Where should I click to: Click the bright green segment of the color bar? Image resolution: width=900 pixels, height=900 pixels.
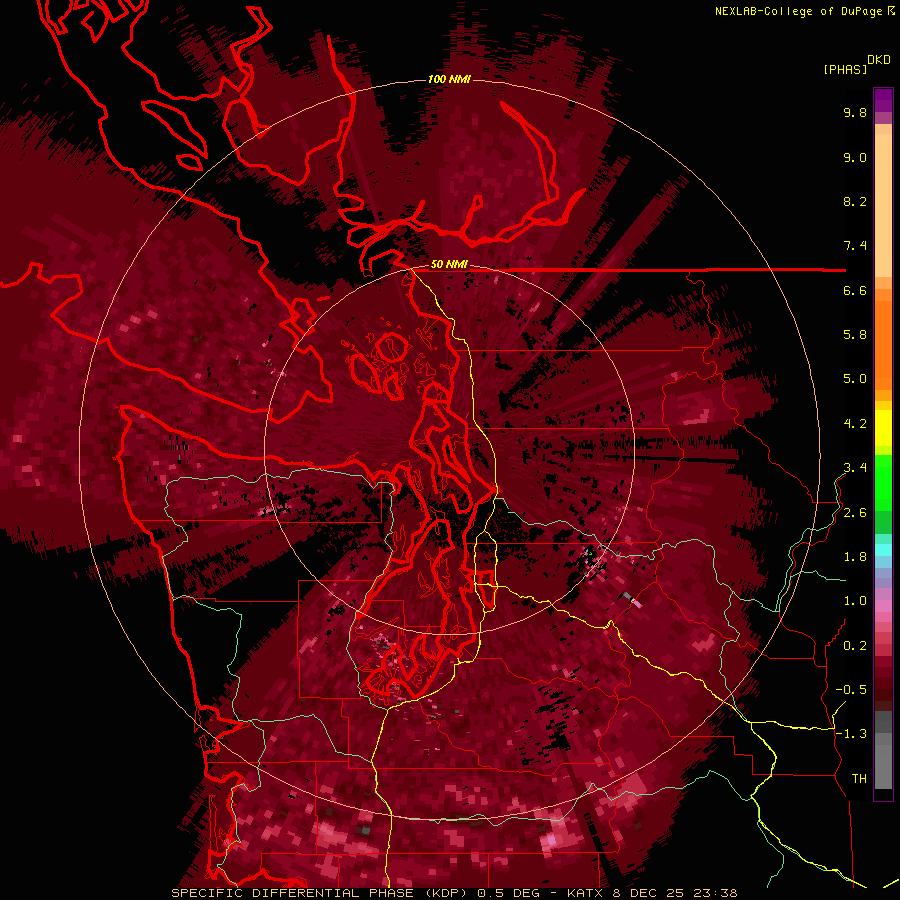point(883,482)
